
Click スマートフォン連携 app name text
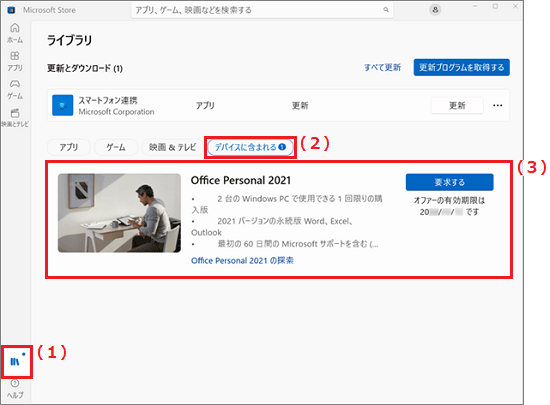[108, 101]
